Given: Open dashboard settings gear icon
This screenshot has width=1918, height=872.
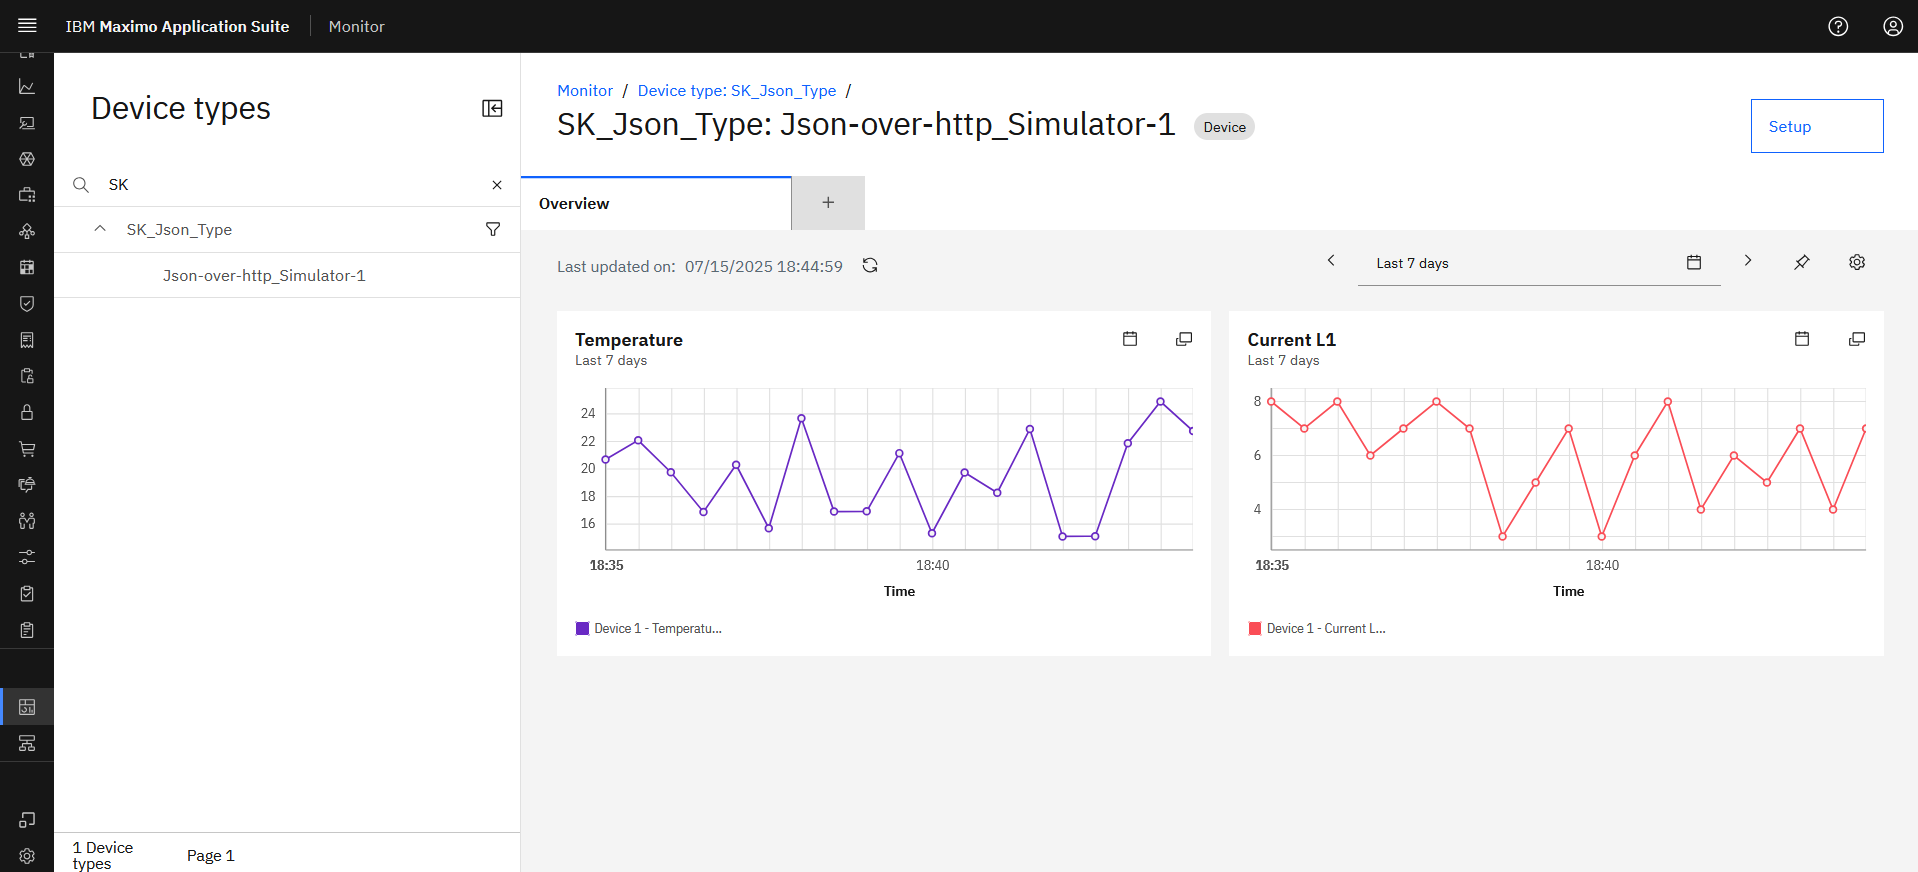Looking at the screenshot, I should coord(1857,262).
